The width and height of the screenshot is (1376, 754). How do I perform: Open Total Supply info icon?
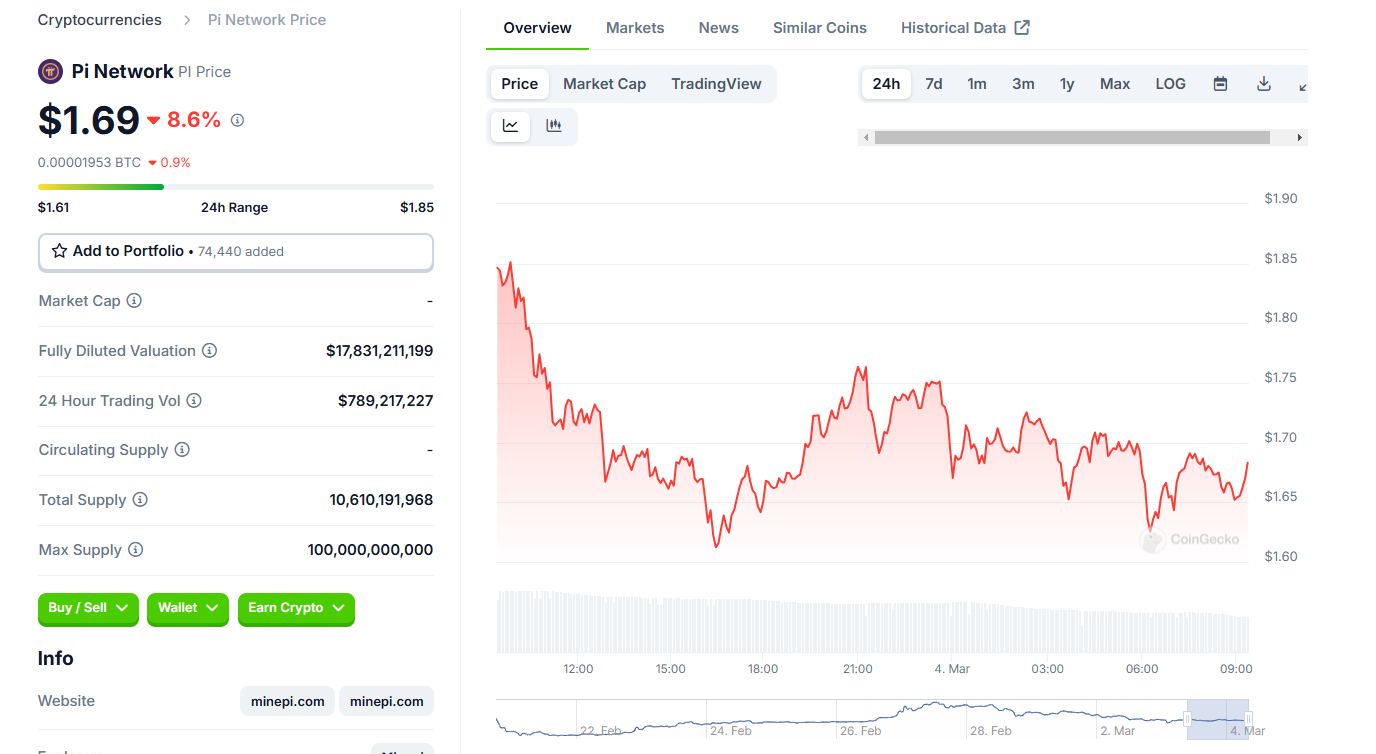tap(140, 500)
